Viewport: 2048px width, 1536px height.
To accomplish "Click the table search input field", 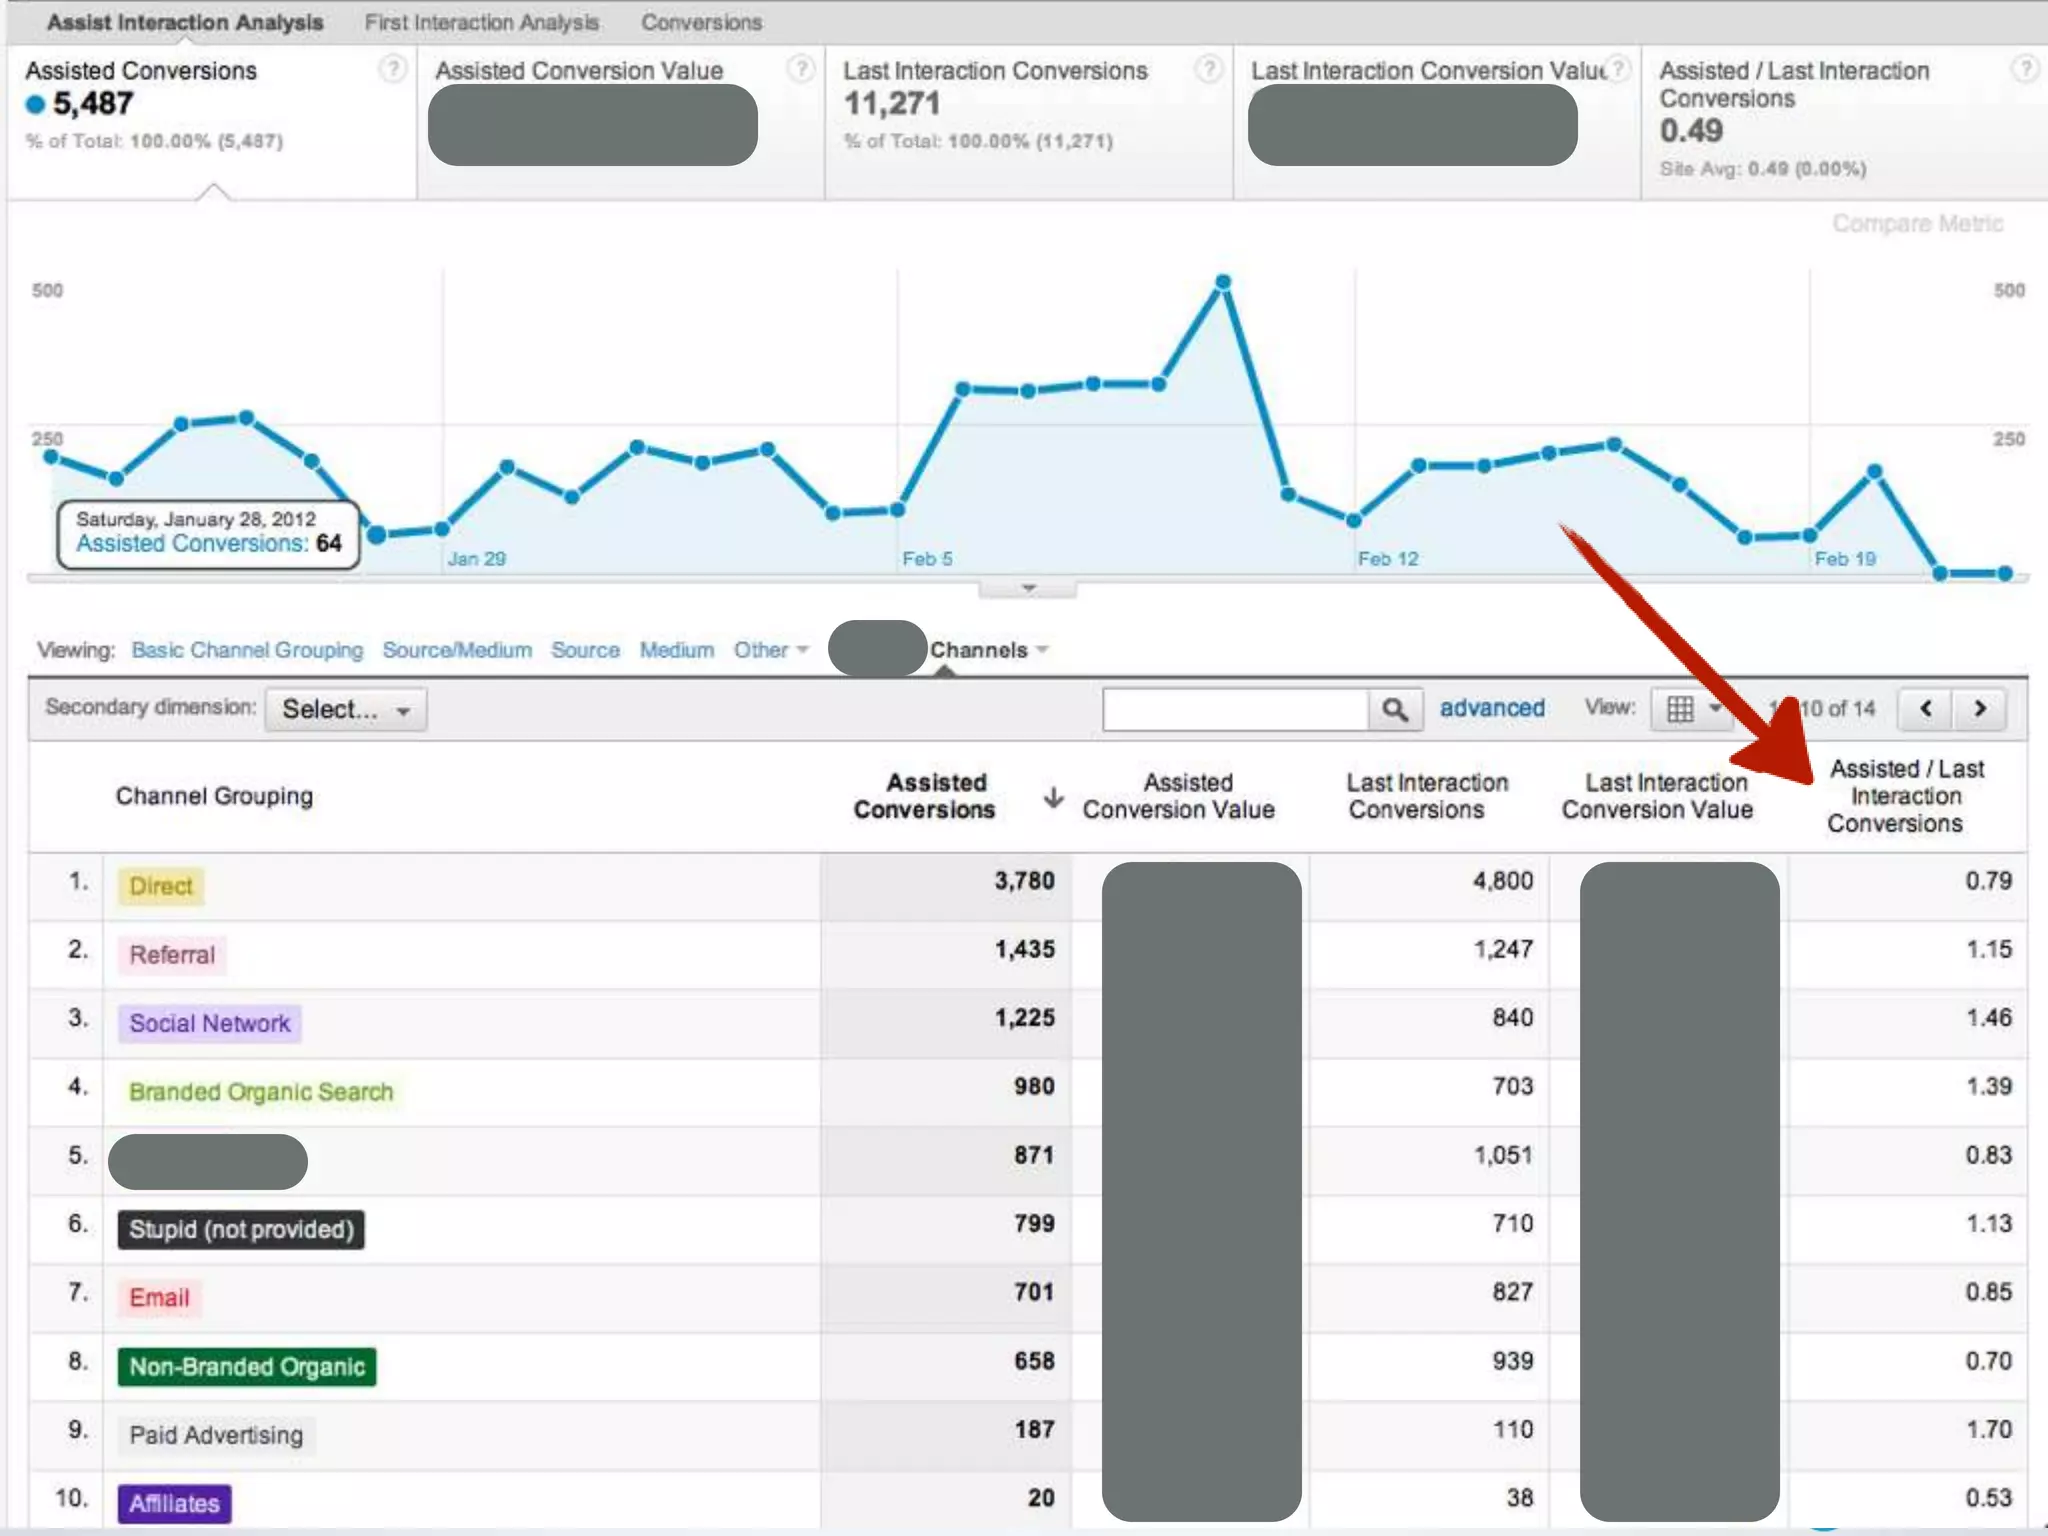I will [1235, 709].
